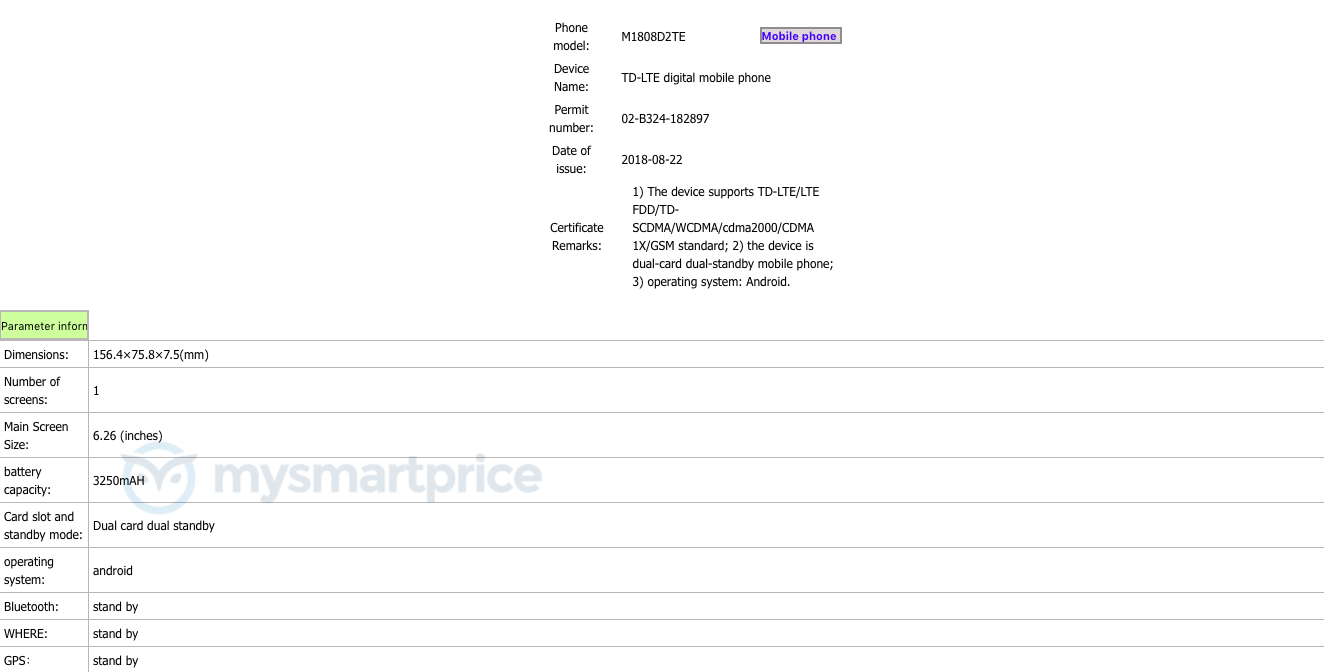Click the Dimensions row label

[36, 355]
